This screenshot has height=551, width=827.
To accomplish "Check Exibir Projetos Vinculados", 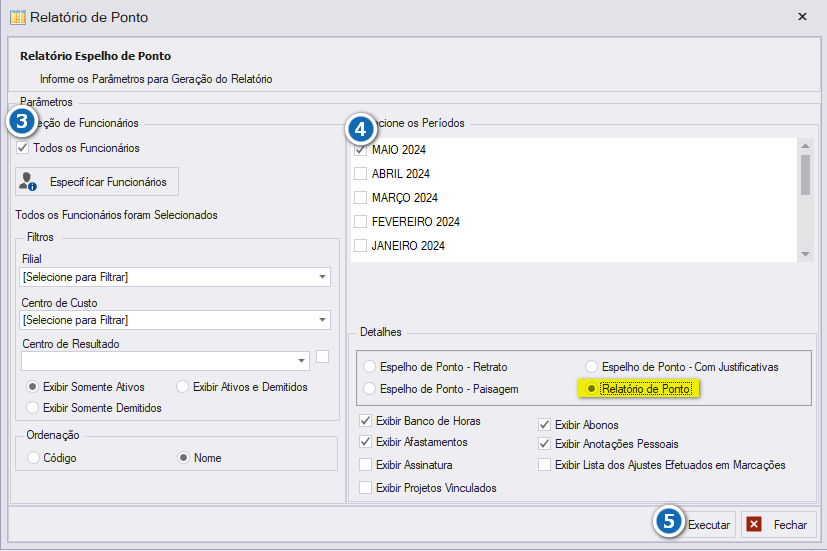I will (x=365, y=488).
